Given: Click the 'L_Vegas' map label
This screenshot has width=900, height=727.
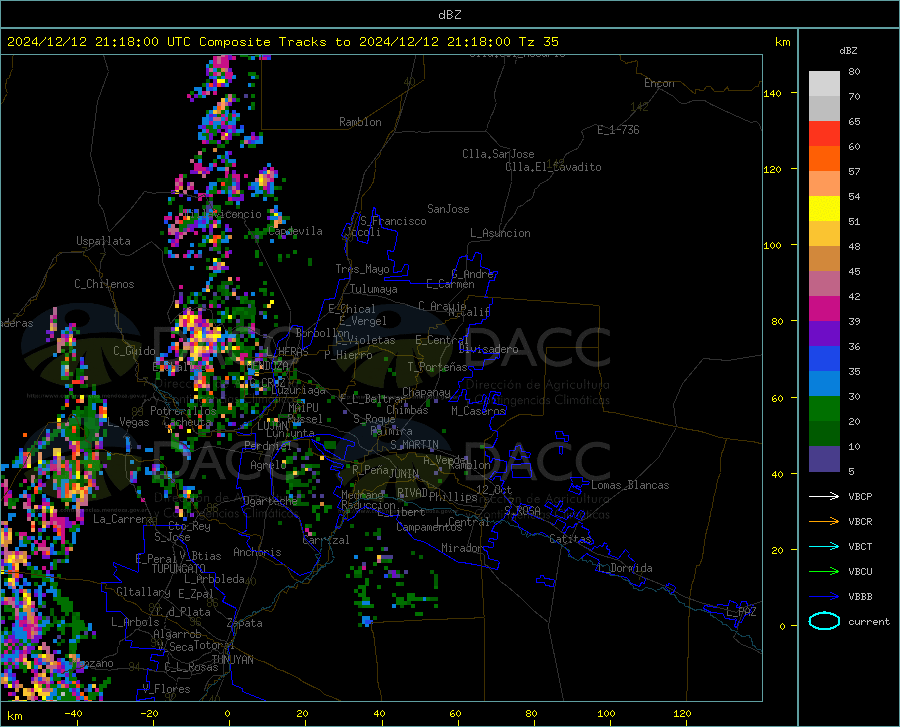Looking at the screenshot, I should [x=128, y=423].
